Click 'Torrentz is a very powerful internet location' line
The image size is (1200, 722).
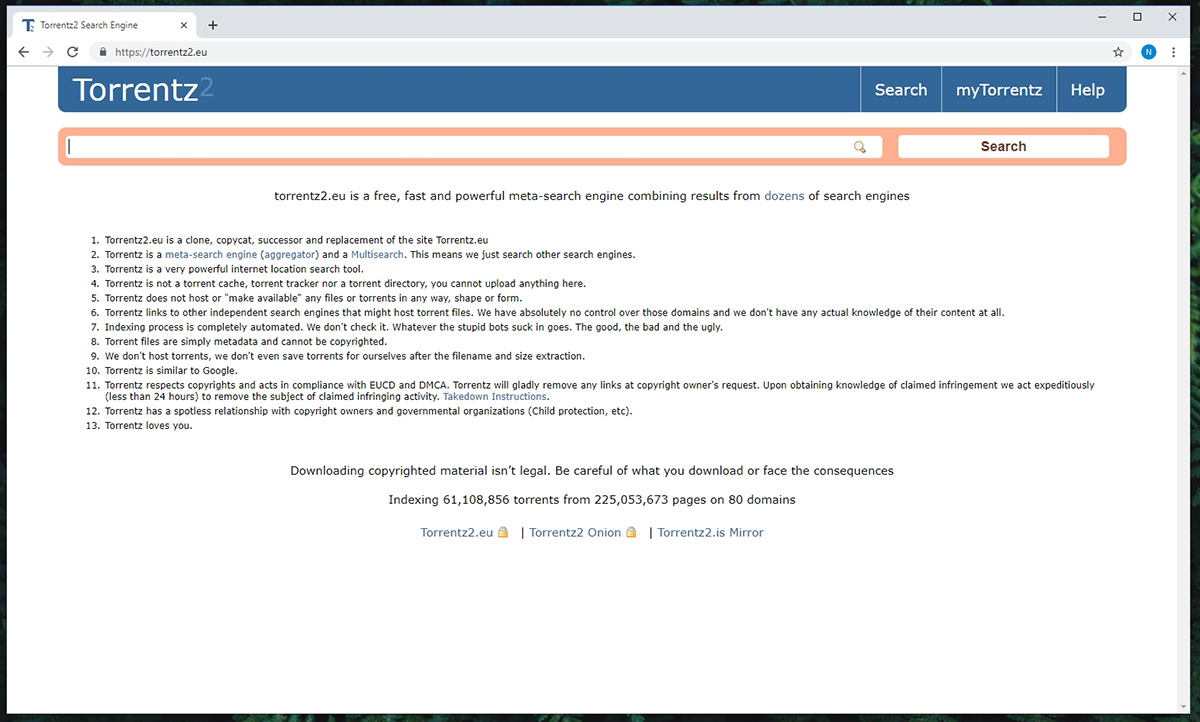234,269
